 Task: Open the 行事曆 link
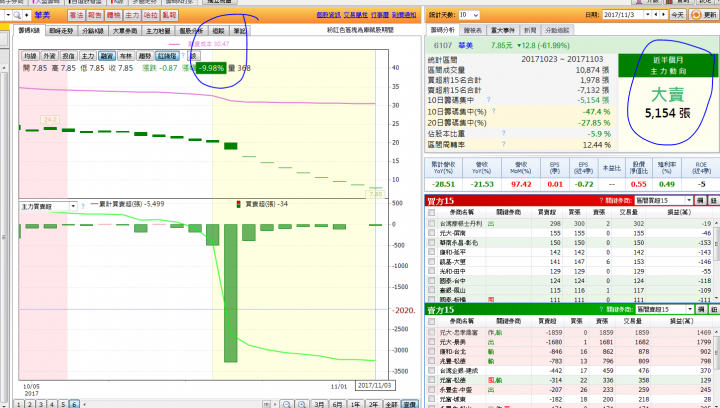pos(380,15)
